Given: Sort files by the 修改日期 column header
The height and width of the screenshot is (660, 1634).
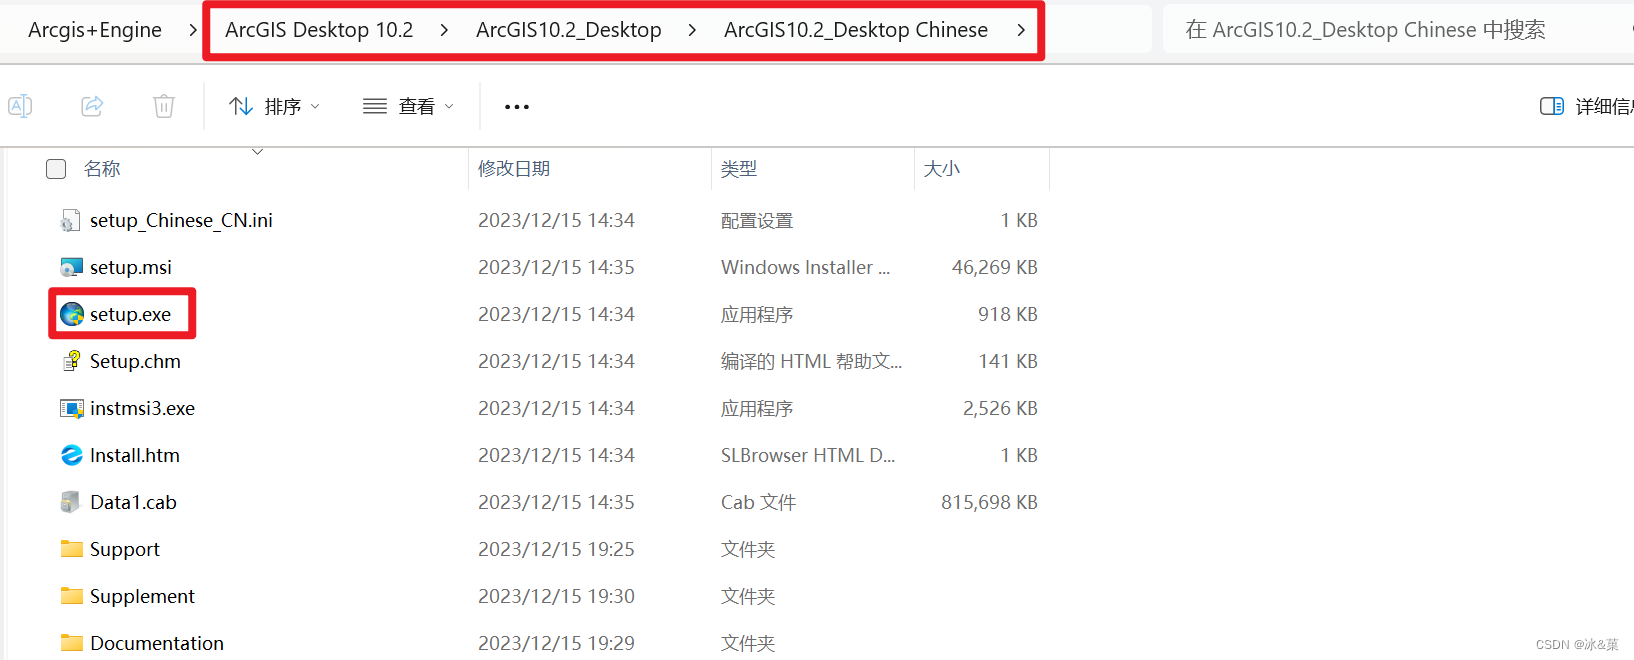Looking at the screenshot, I should point(514,169).
